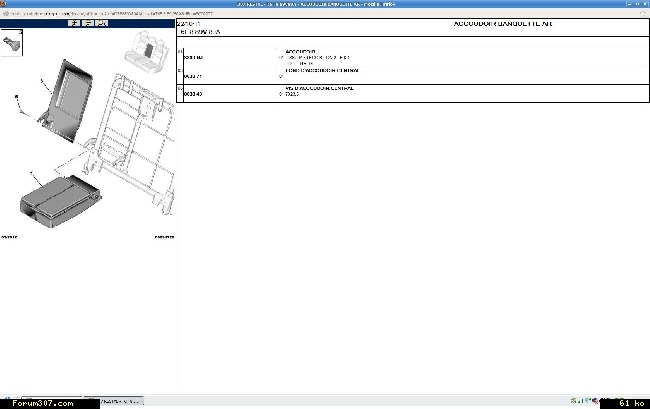Click the bookmark star in address bar

pyautogui.click(x=643, y=13)
